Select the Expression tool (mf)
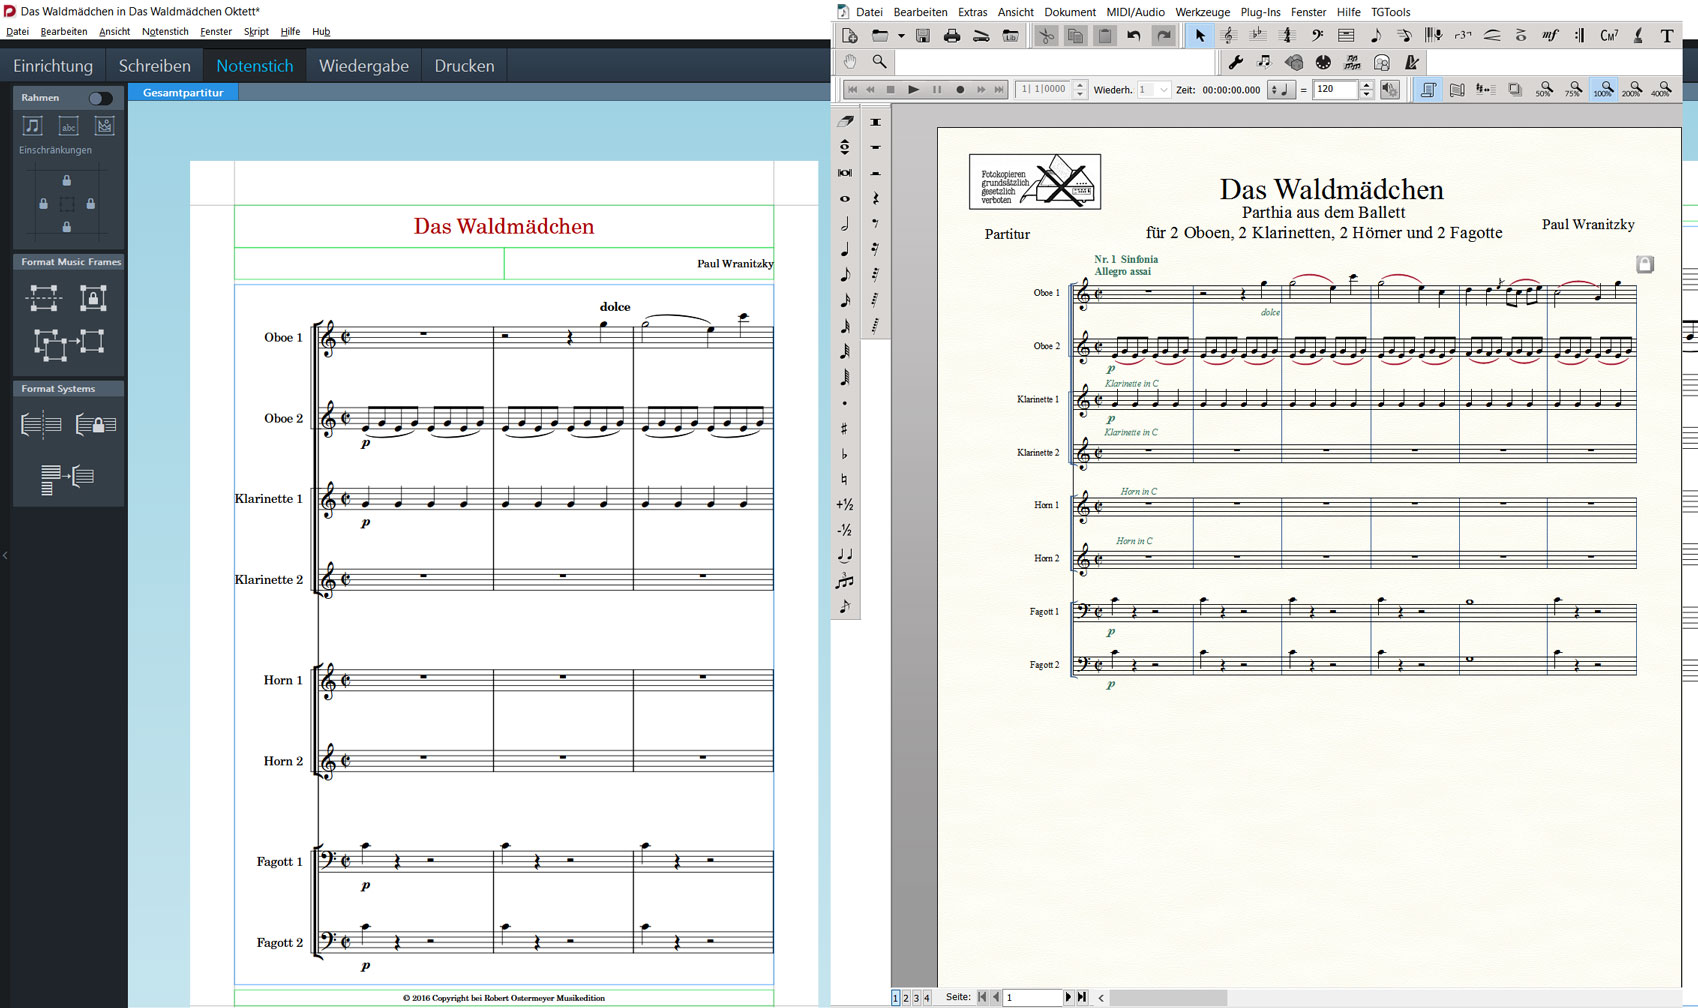The height and width of the screenshot is (1008, 1698). click(1550, 36)
